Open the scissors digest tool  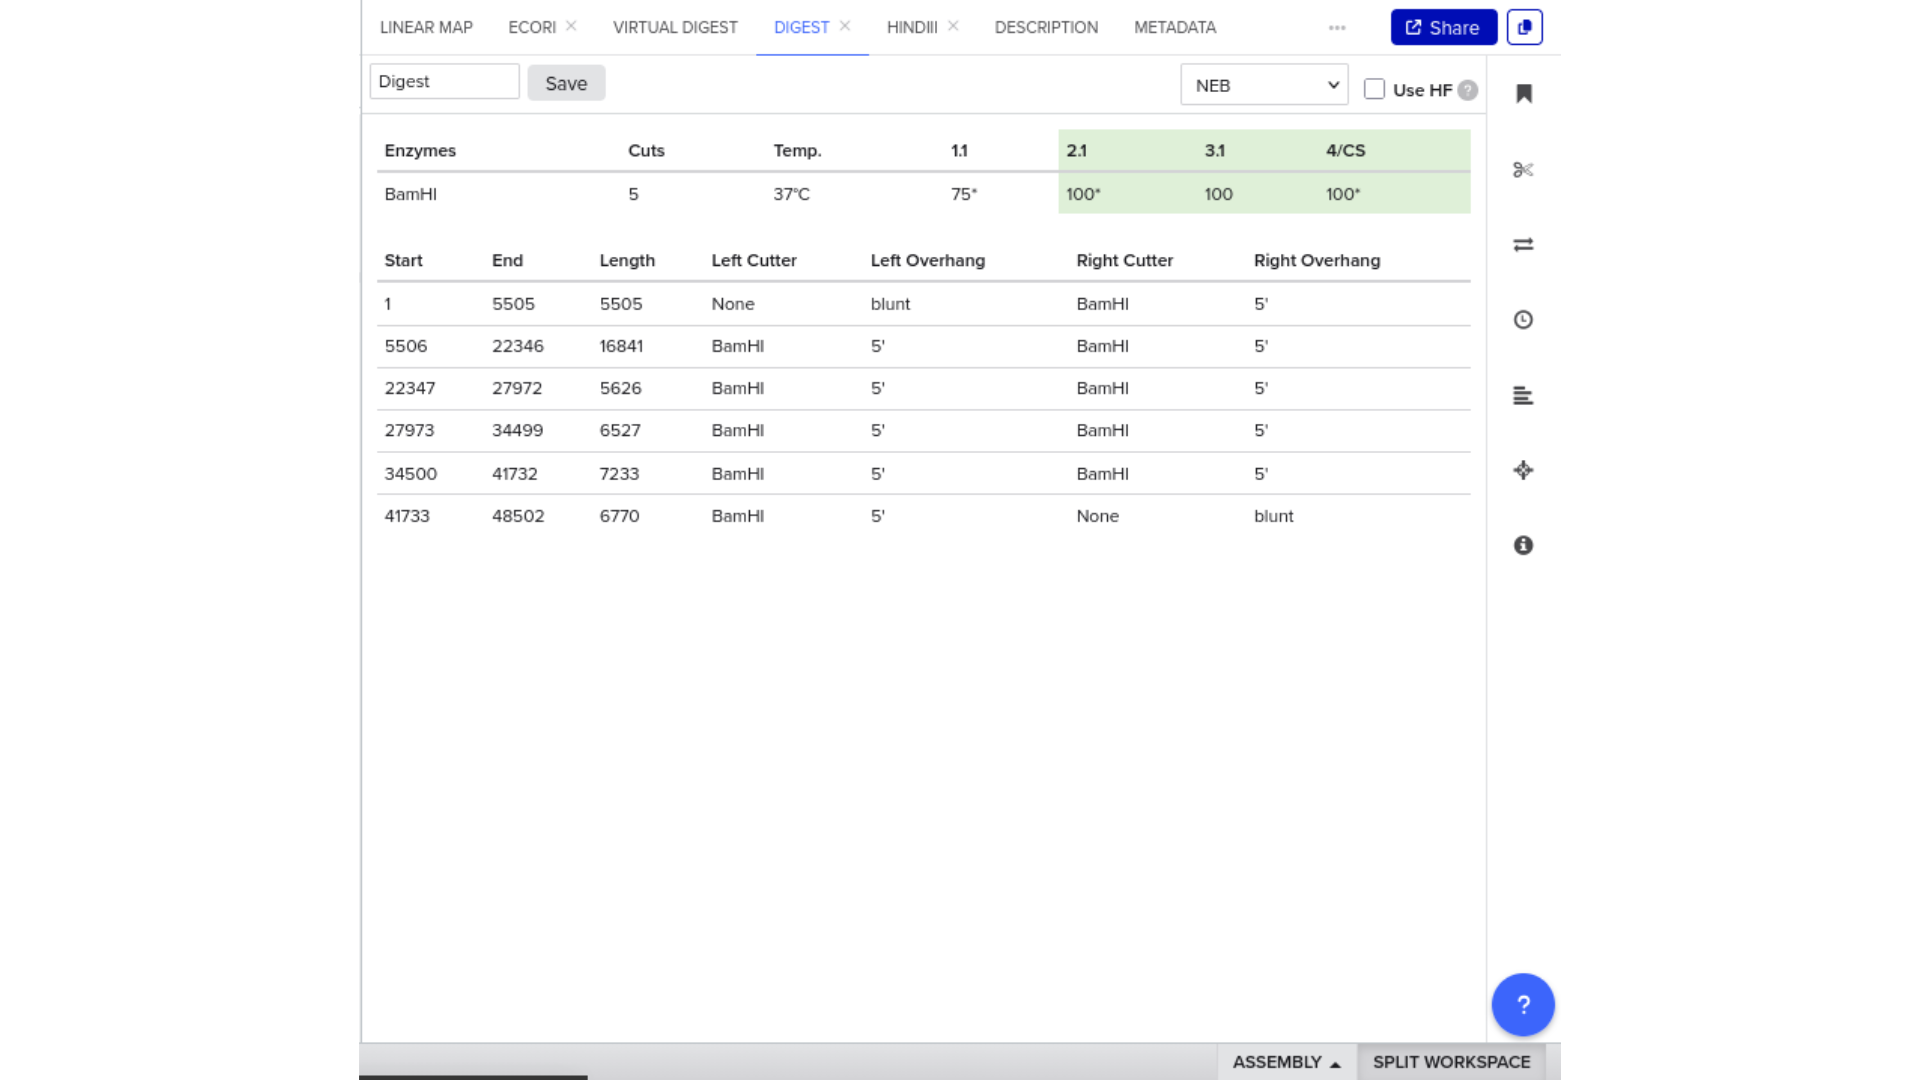point(1523,170)
